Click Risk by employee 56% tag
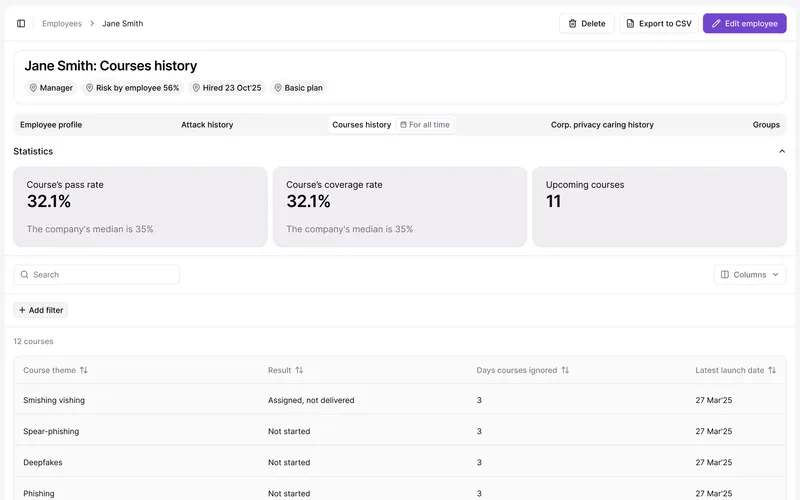The height and width of the screenshot is (500, 800). 132,88
